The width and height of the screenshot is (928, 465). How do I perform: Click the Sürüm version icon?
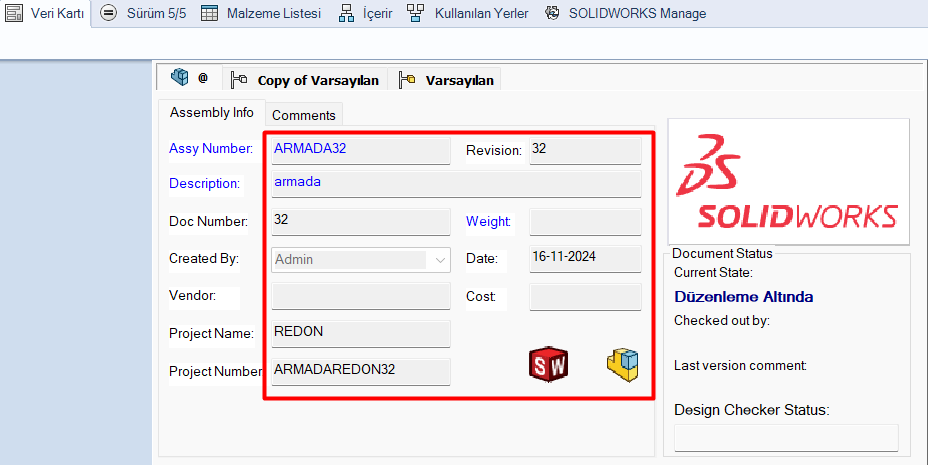point(108,13)
